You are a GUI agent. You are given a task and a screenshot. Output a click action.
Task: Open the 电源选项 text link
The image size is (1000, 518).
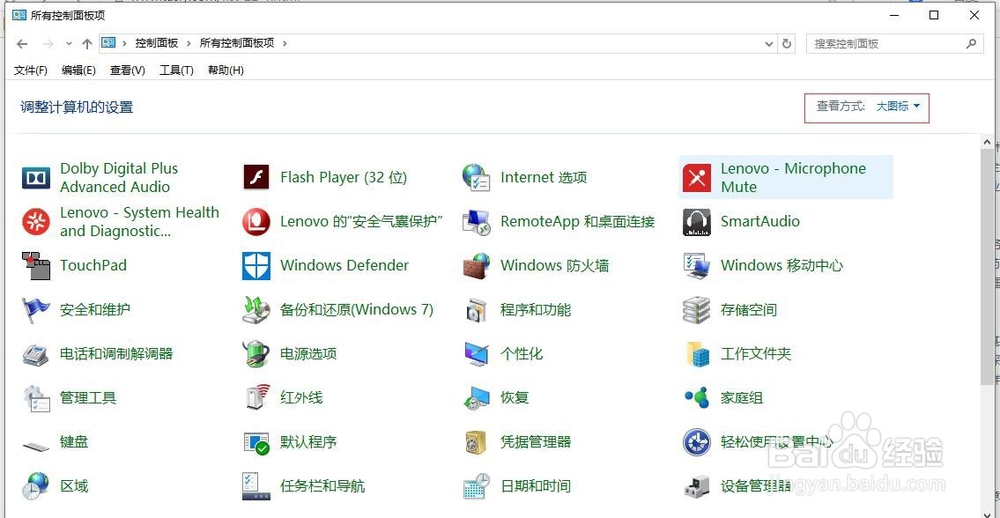coord(309,354)
